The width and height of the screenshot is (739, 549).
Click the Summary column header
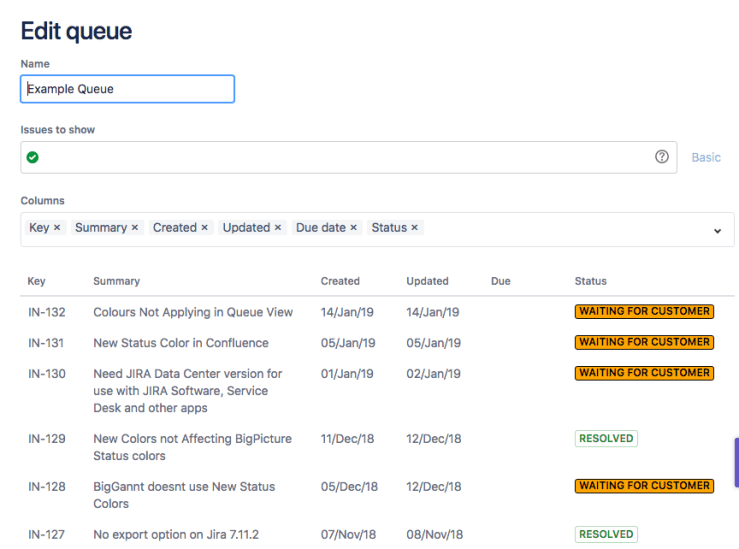coord(116,281)
